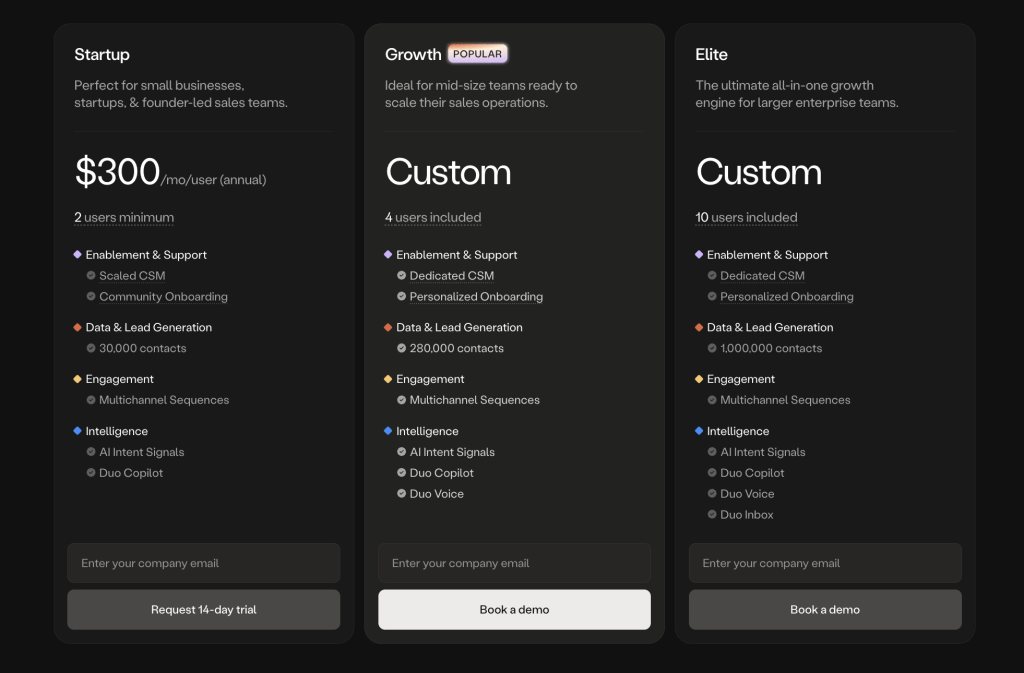Click the orange Data & Lead Generation diamond in Growth
The height and width of the screenshot is (673, 1024).
[388, 327]
